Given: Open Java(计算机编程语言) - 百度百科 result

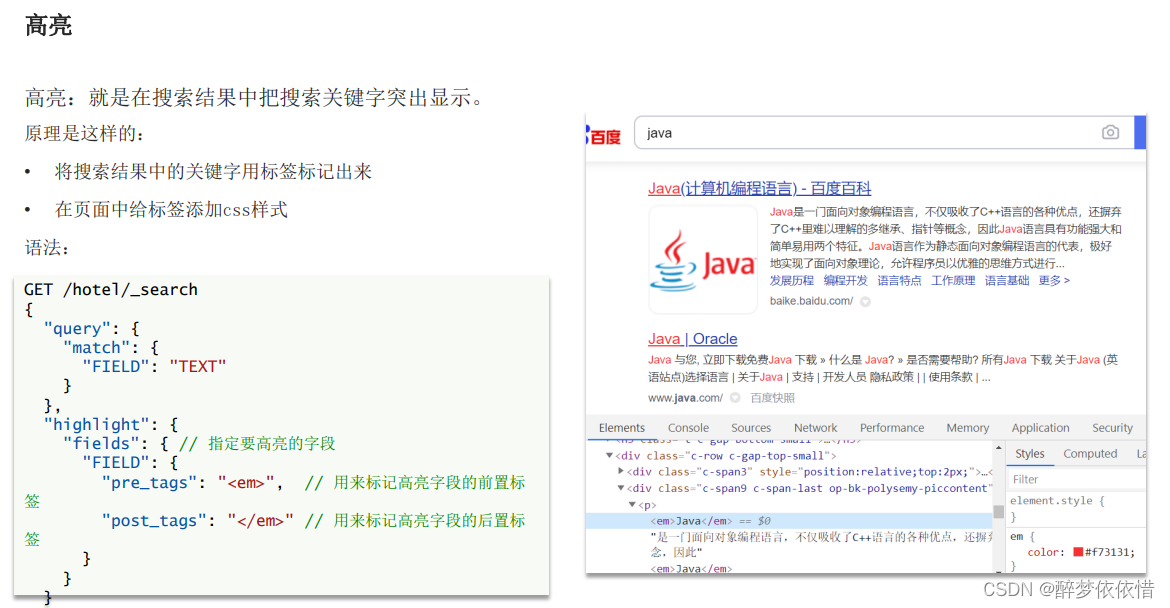Looking at the screenshot, I should coord(759,189).
